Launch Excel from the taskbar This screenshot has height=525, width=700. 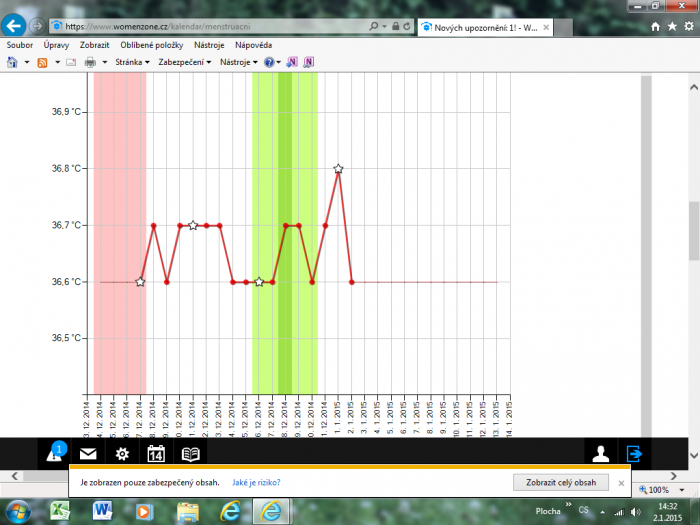61,511
